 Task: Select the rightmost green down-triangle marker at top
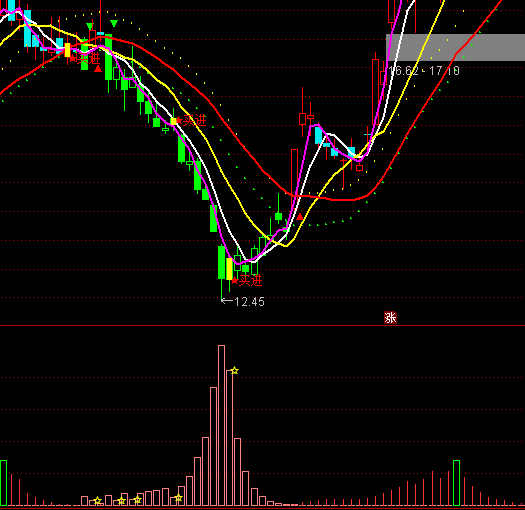click(114, 23)
